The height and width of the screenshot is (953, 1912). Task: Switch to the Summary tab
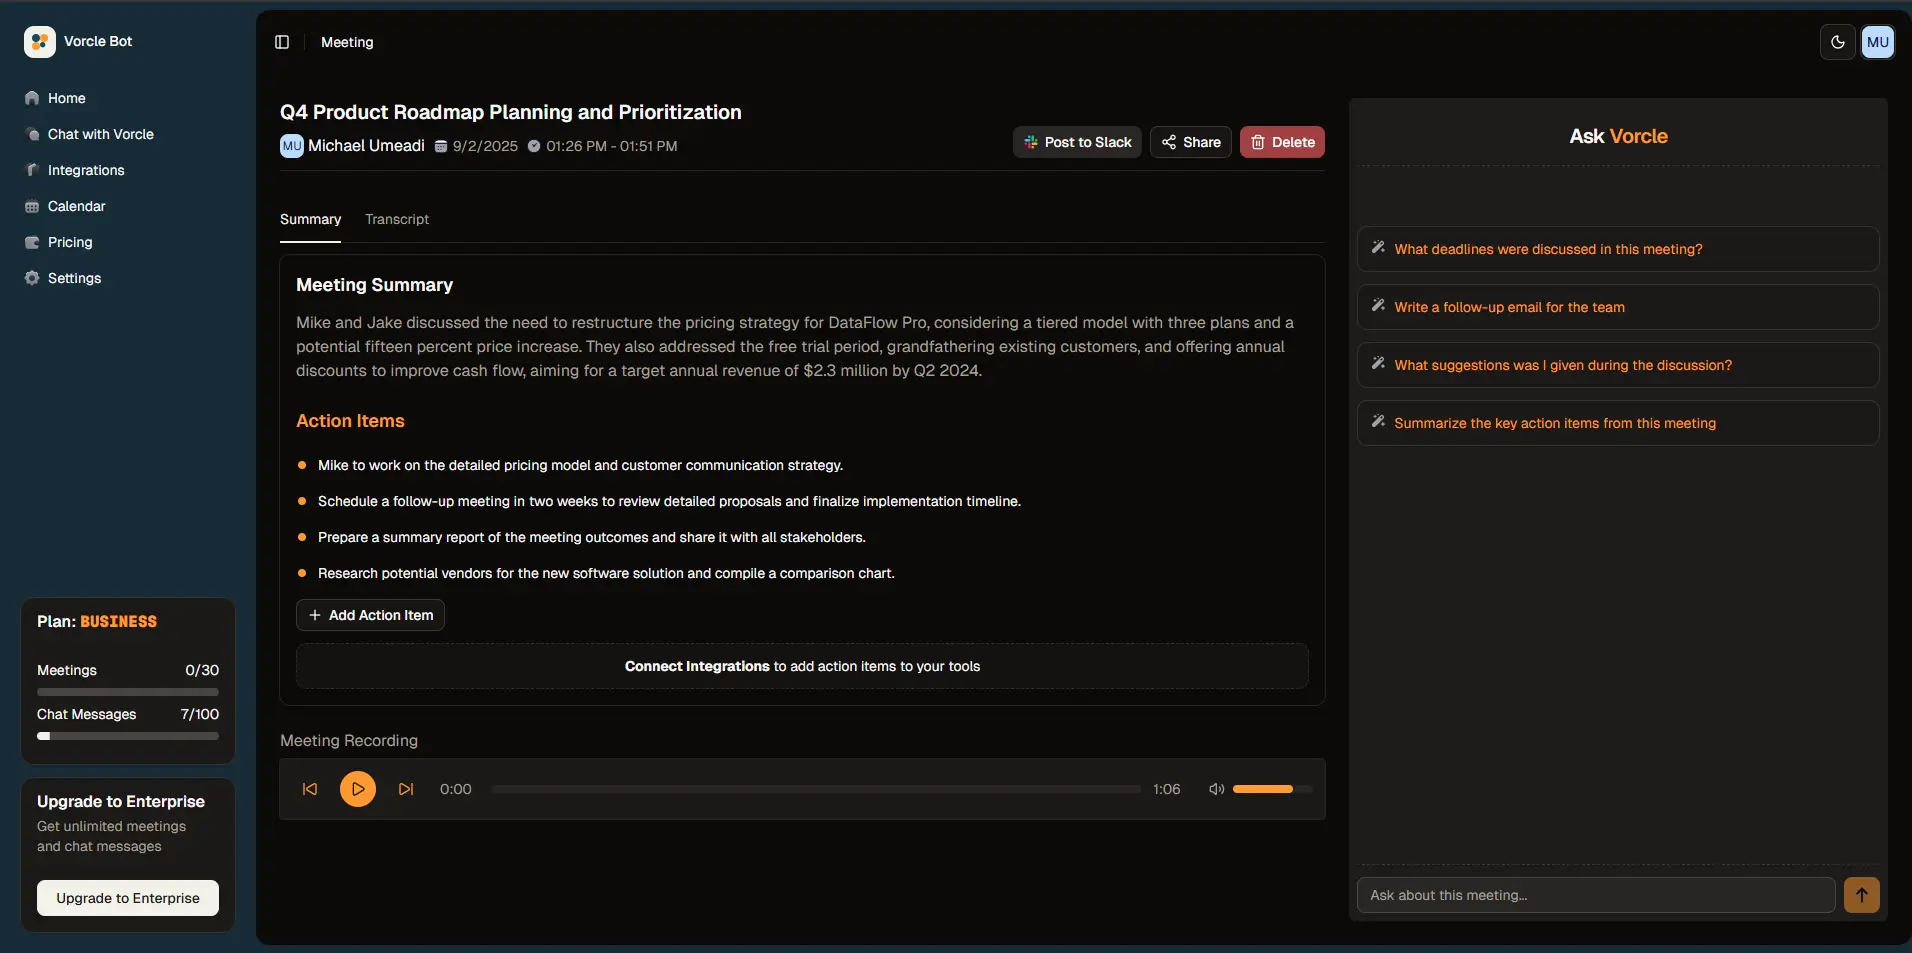(310, 218)
